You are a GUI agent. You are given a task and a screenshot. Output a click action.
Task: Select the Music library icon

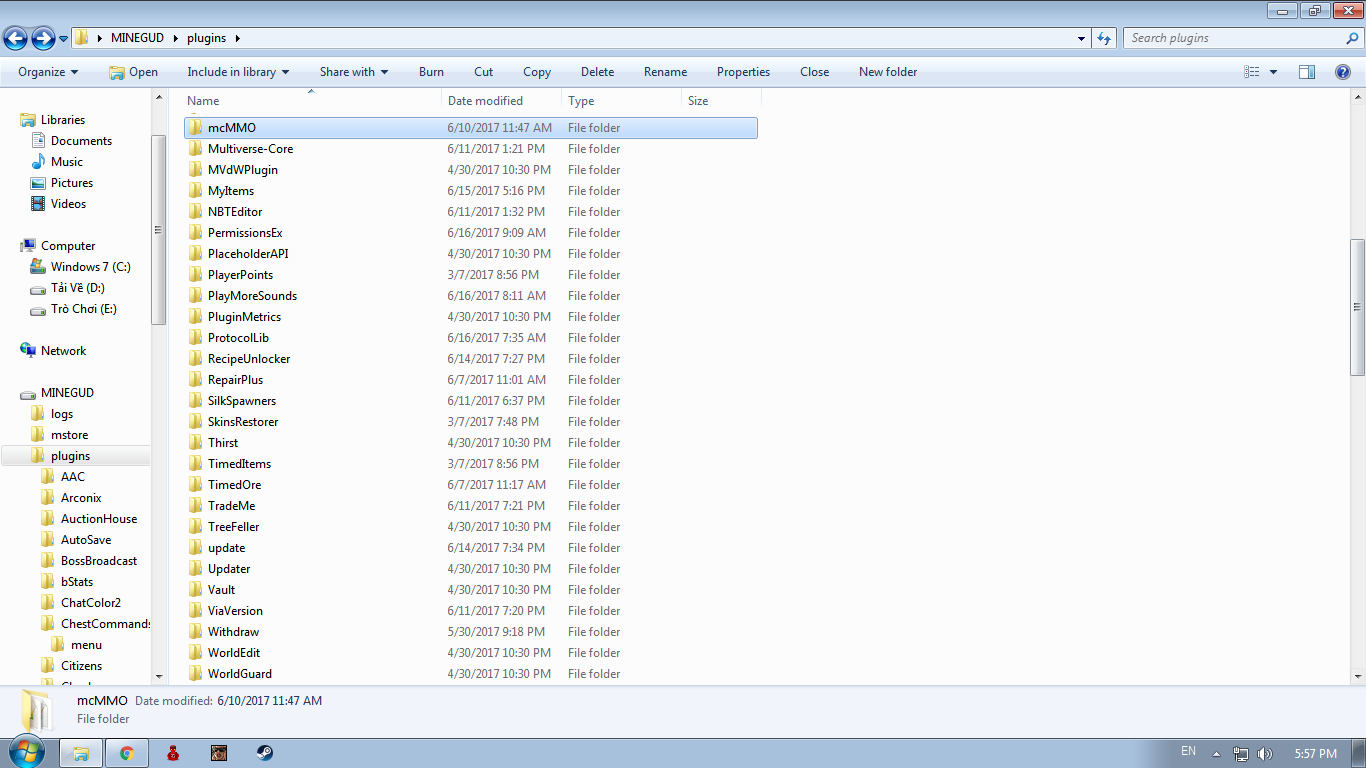coord(39,162)
